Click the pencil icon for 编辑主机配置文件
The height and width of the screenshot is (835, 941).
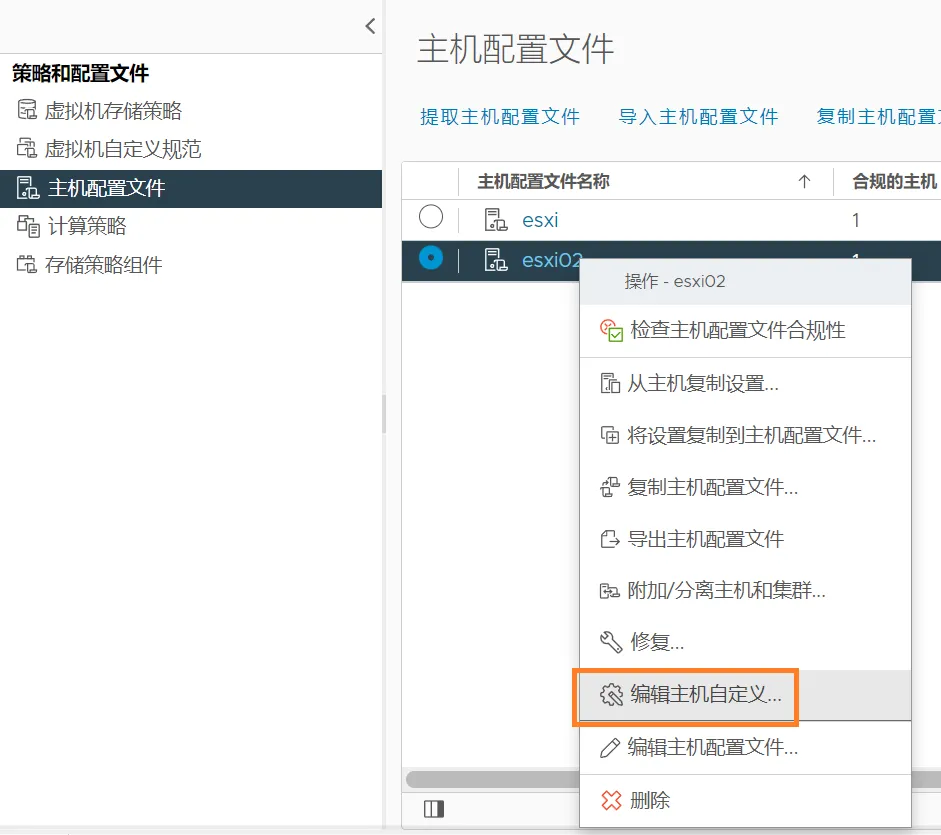pyautogui.click(x=610, y=748)
